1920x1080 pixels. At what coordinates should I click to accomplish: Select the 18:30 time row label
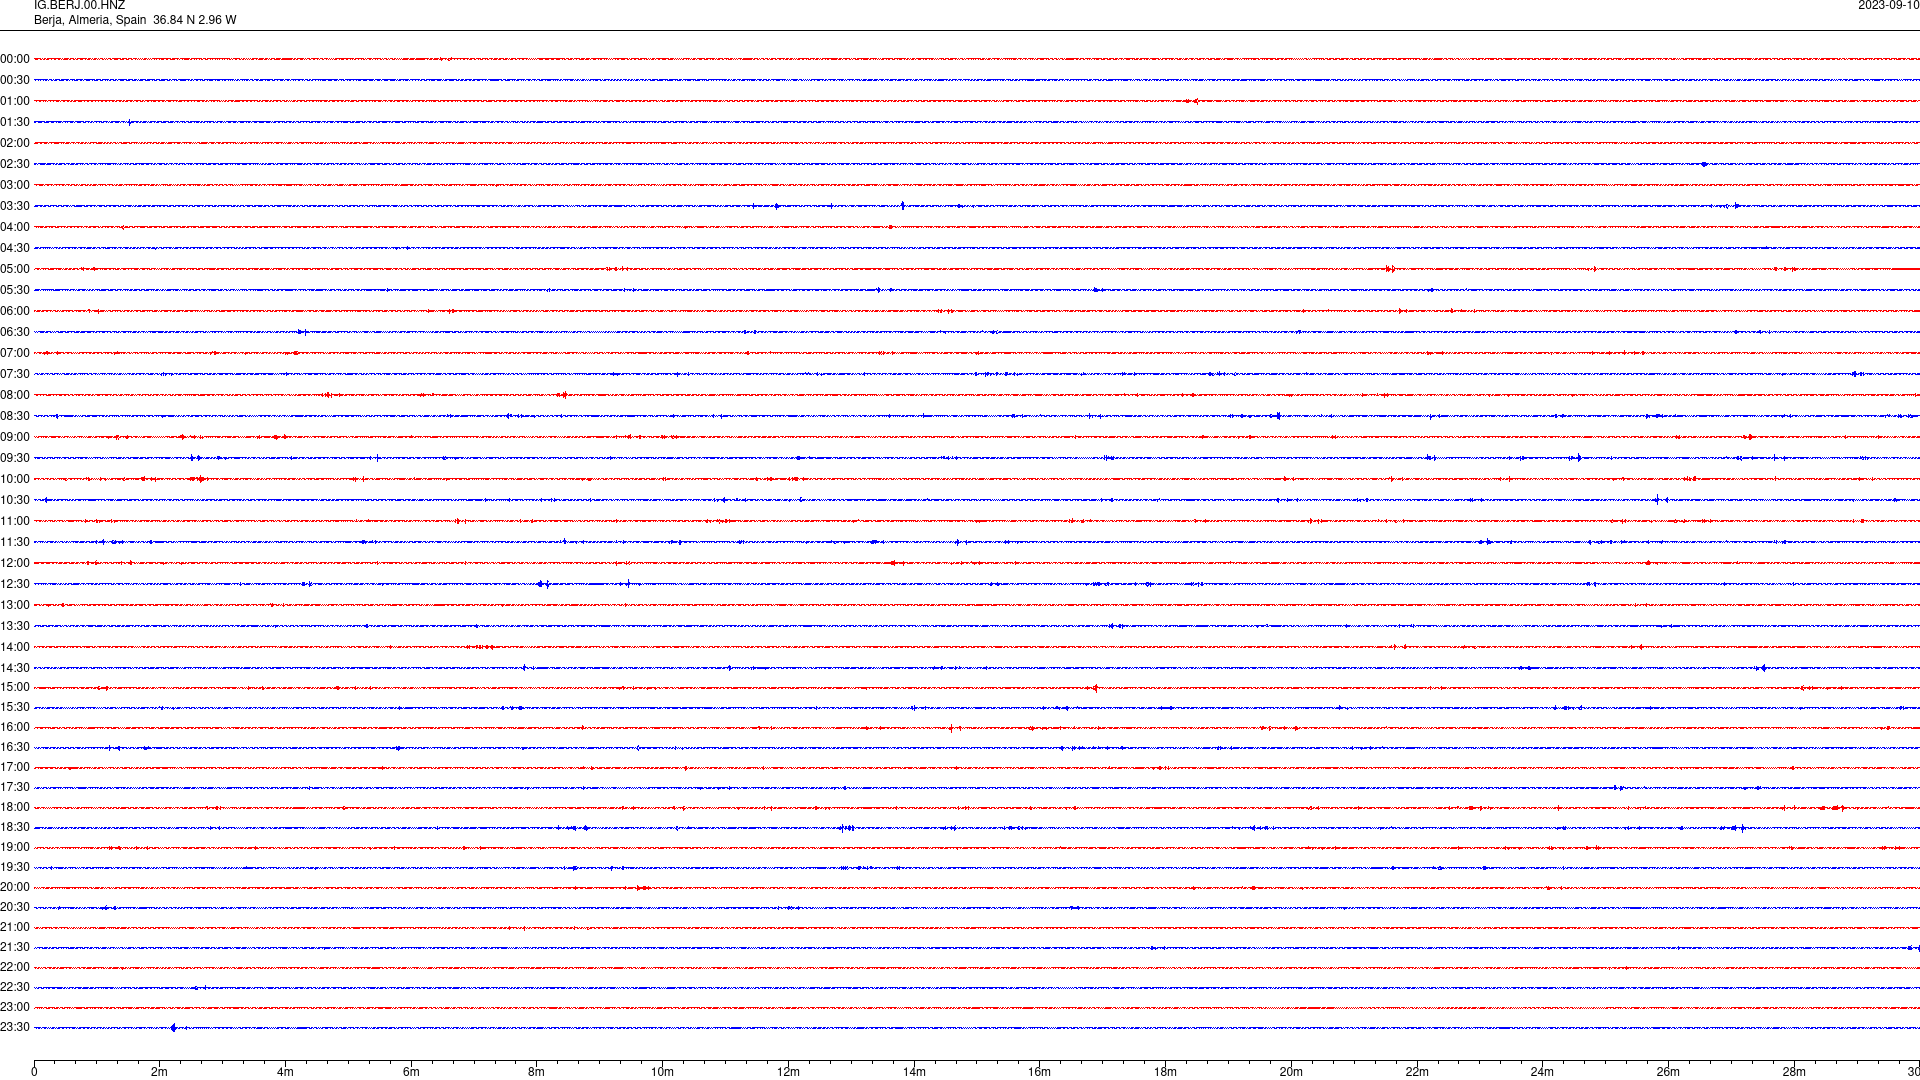pos(15,827)
